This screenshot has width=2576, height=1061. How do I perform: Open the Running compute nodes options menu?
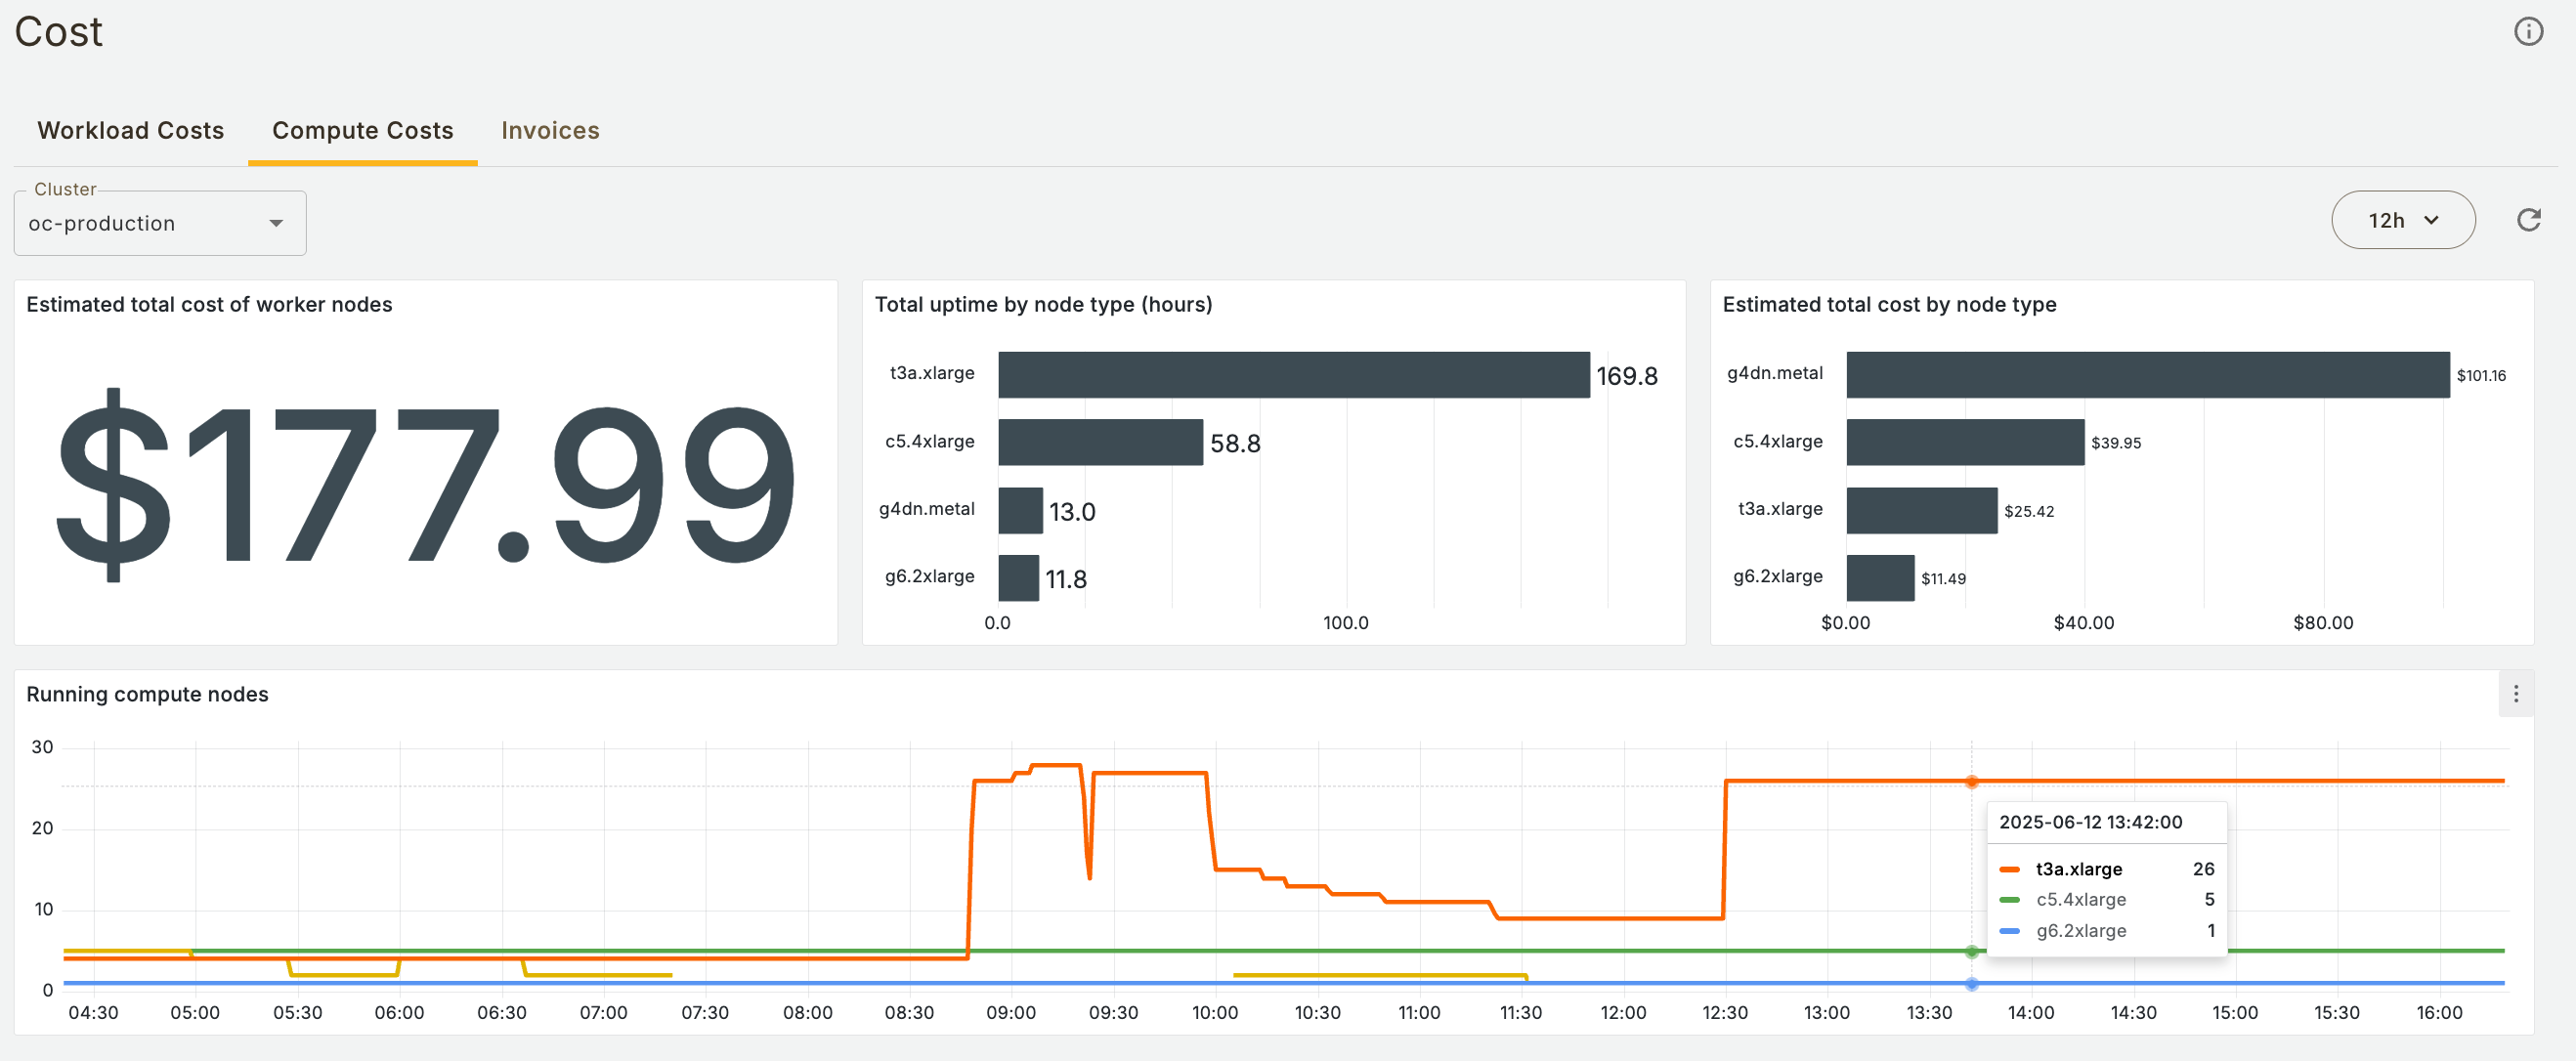(x=2515, y=693)
